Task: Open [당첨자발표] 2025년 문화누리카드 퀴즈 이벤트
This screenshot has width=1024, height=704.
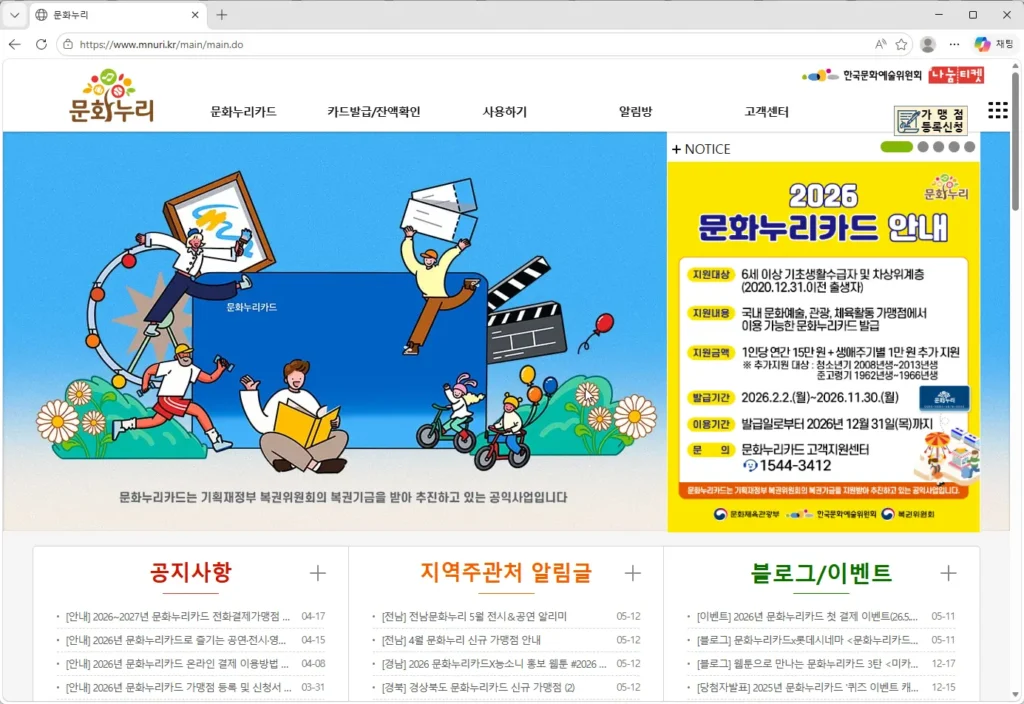Action: (x=807, y=687)
